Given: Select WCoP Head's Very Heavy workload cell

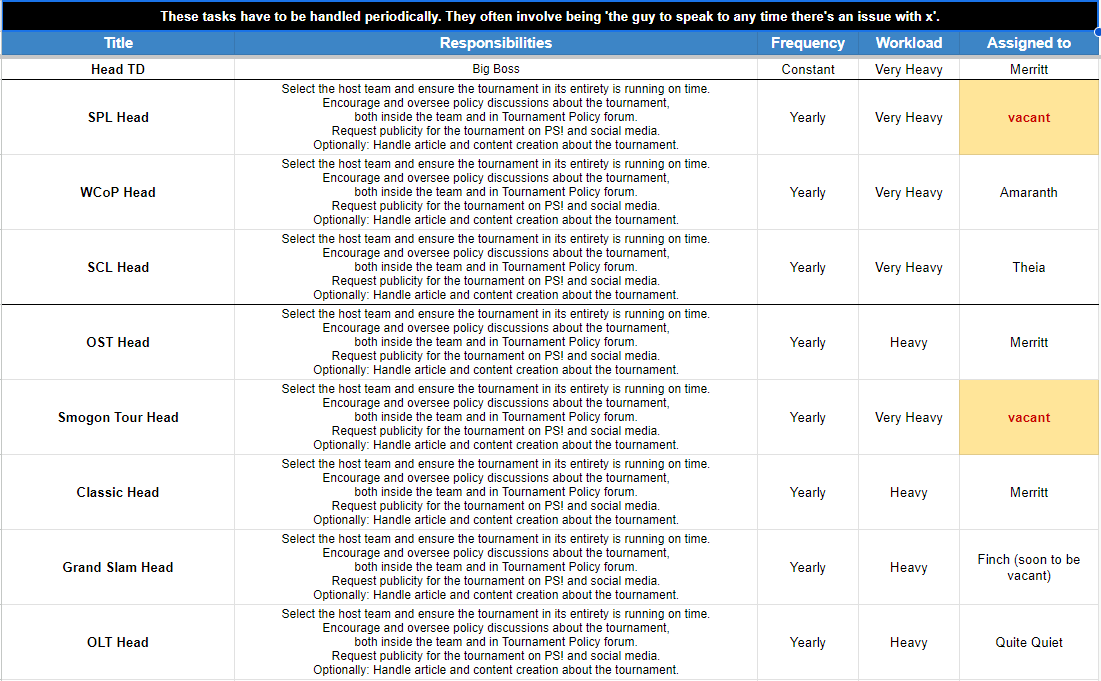Looking at the screenshot, I should (x=909, y=192).
